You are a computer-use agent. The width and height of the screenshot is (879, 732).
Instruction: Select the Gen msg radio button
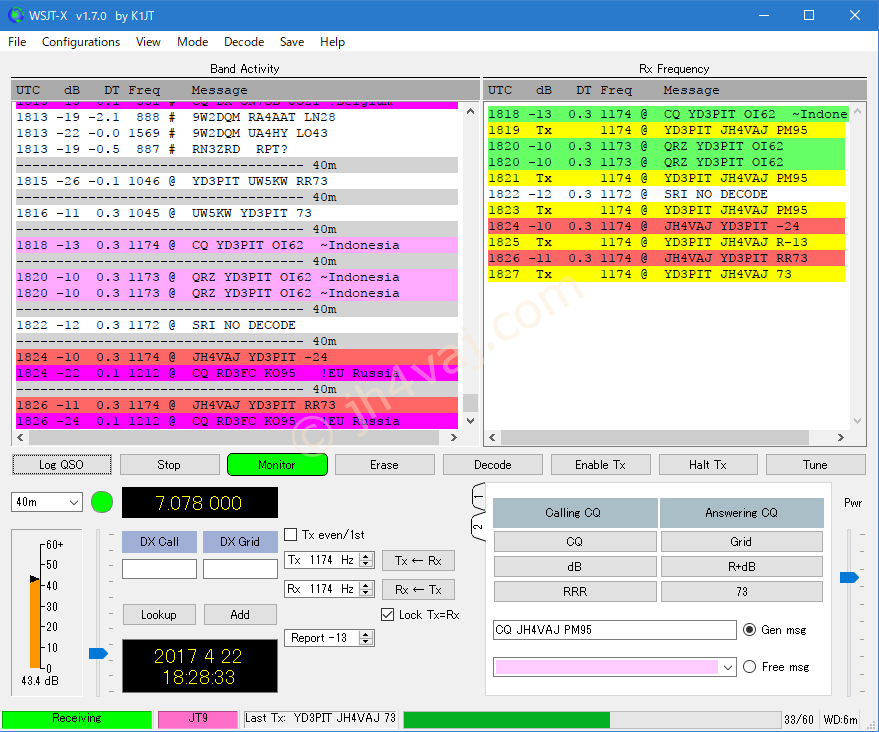coord(750,629)
